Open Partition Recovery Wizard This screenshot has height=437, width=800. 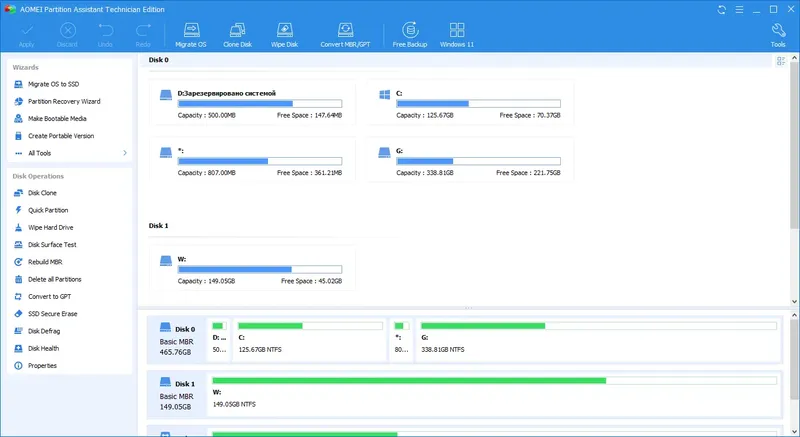[64, 101]
